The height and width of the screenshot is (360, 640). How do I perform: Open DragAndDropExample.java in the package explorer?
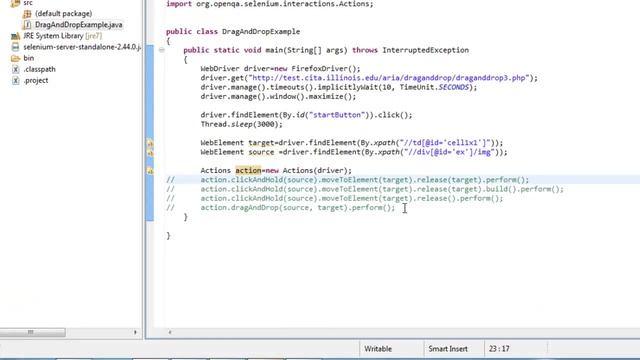pos(78,25)
